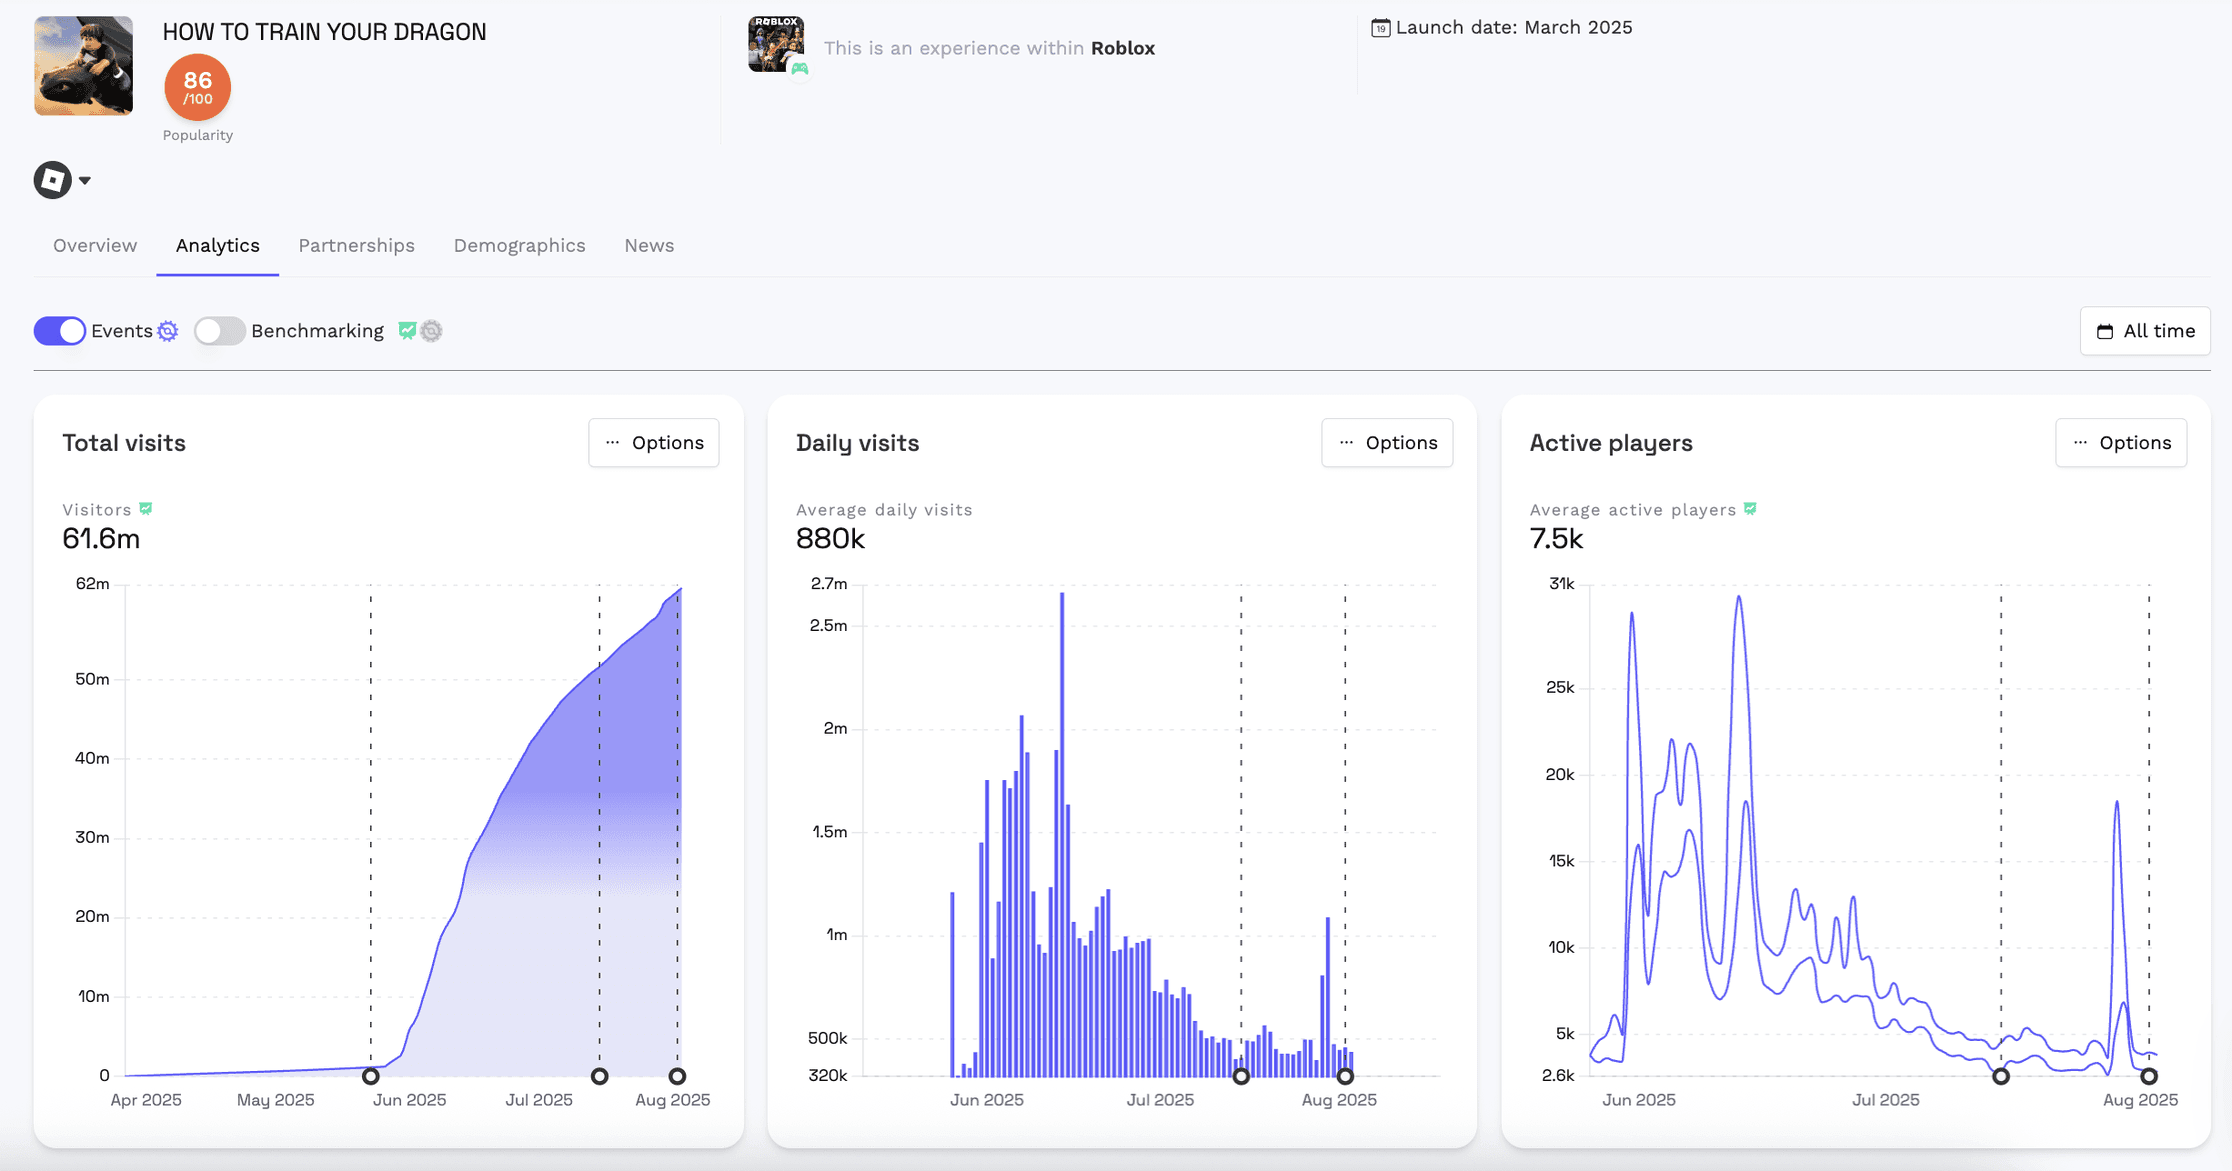Switch to the Demographics tab
Image resolution: width=2232 pixels, height=1171 pixels.
click(519, 245)
